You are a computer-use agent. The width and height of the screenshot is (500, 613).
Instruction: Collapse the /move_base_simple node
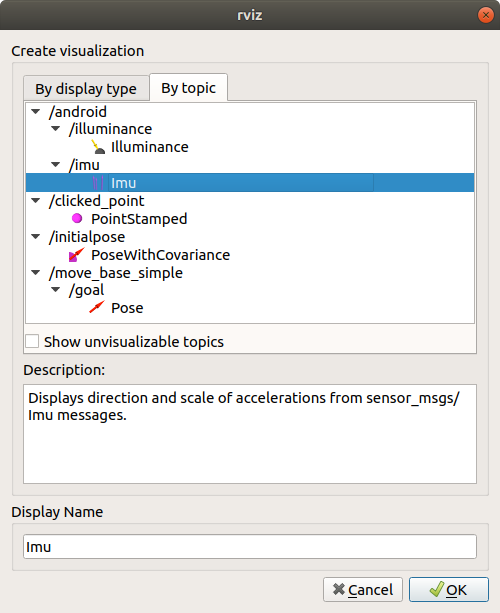pyautogui.click(x=36, y=272)
